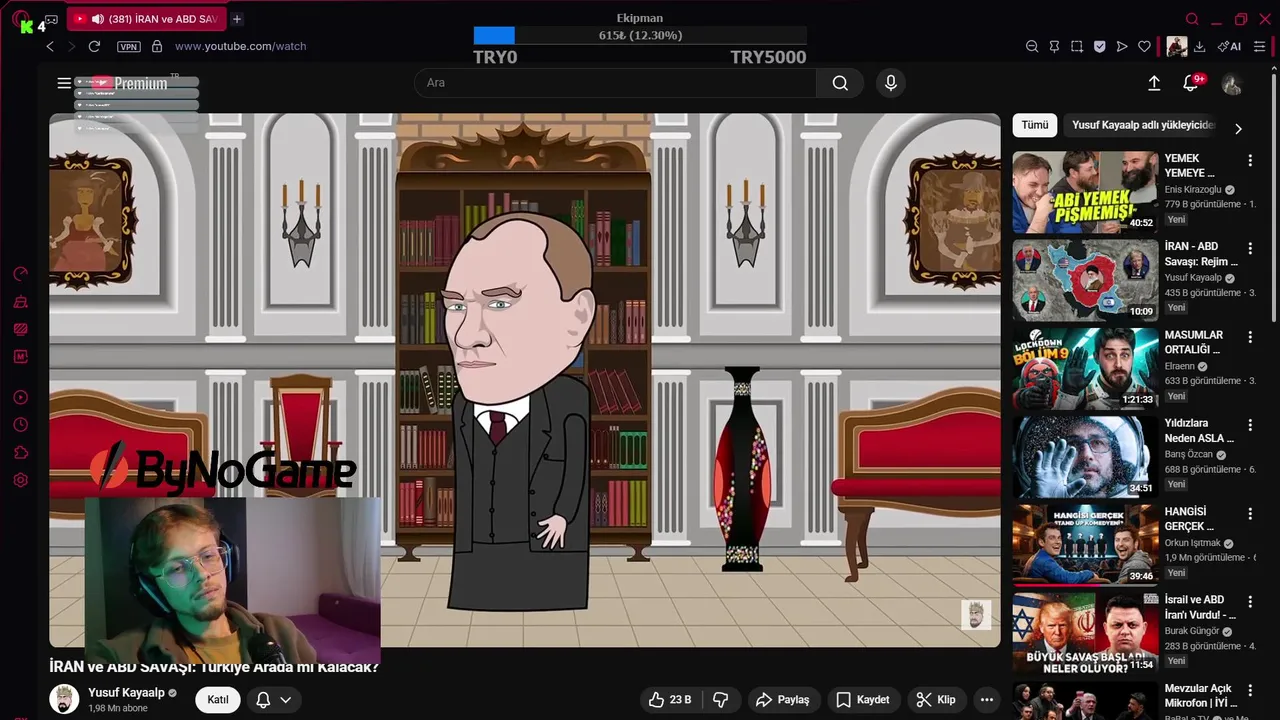Click the channel watermark in video corner
Image resolution: width=1280 pixels, height=720 pixels.
pyautogui.click(x=976, y=614)
